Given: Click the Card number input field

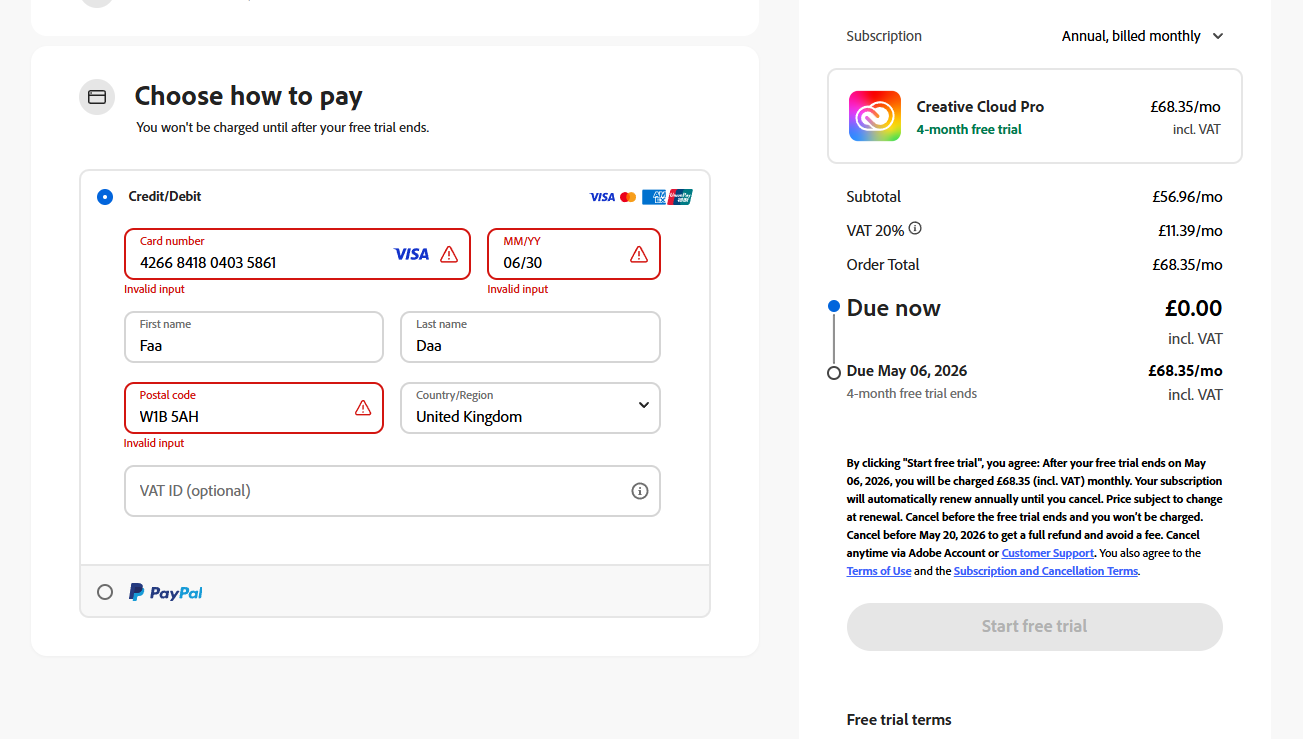Looking at the screenshot, I should click(260, 263).
